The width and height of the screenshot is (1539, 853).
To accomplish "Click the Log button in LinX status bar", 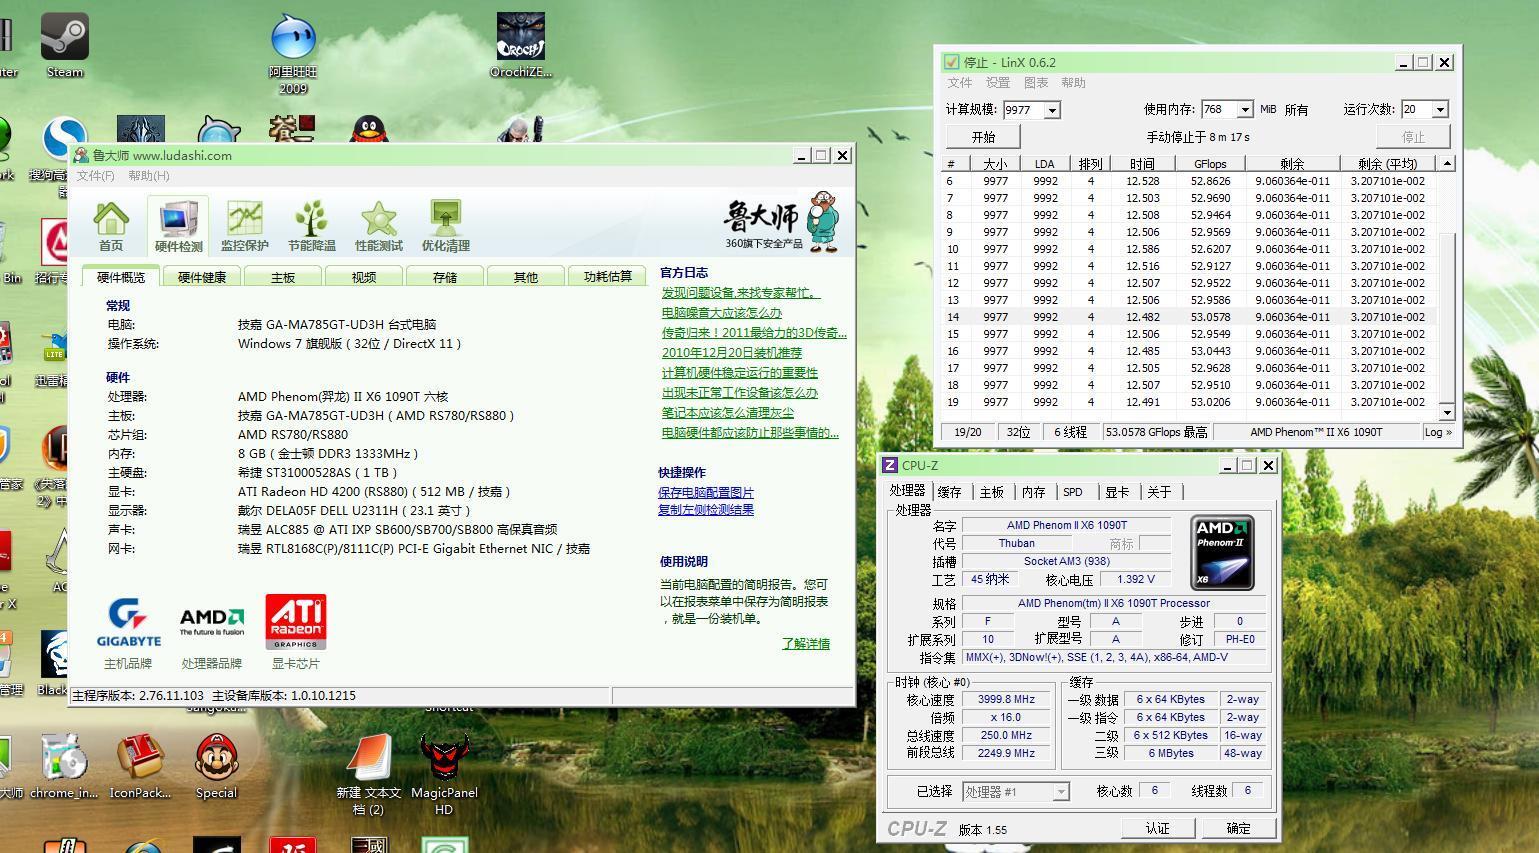I will tap(1438, 432).
